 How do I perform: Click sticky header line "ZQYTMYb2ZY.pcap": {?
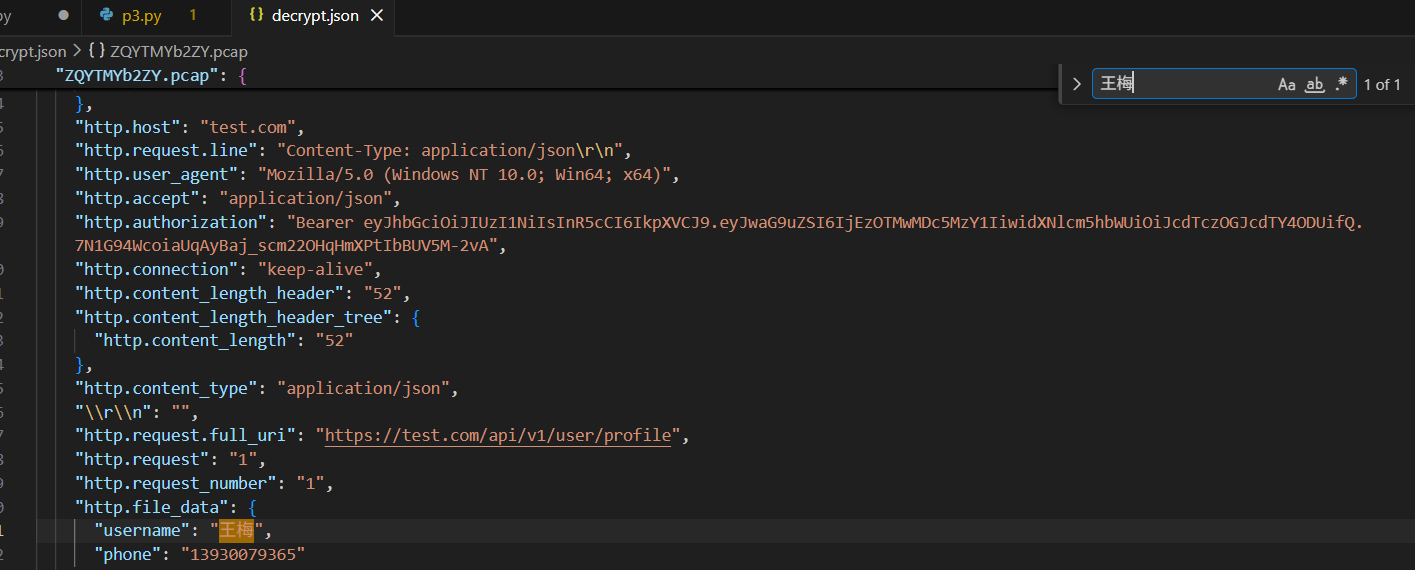pos(150,76)
